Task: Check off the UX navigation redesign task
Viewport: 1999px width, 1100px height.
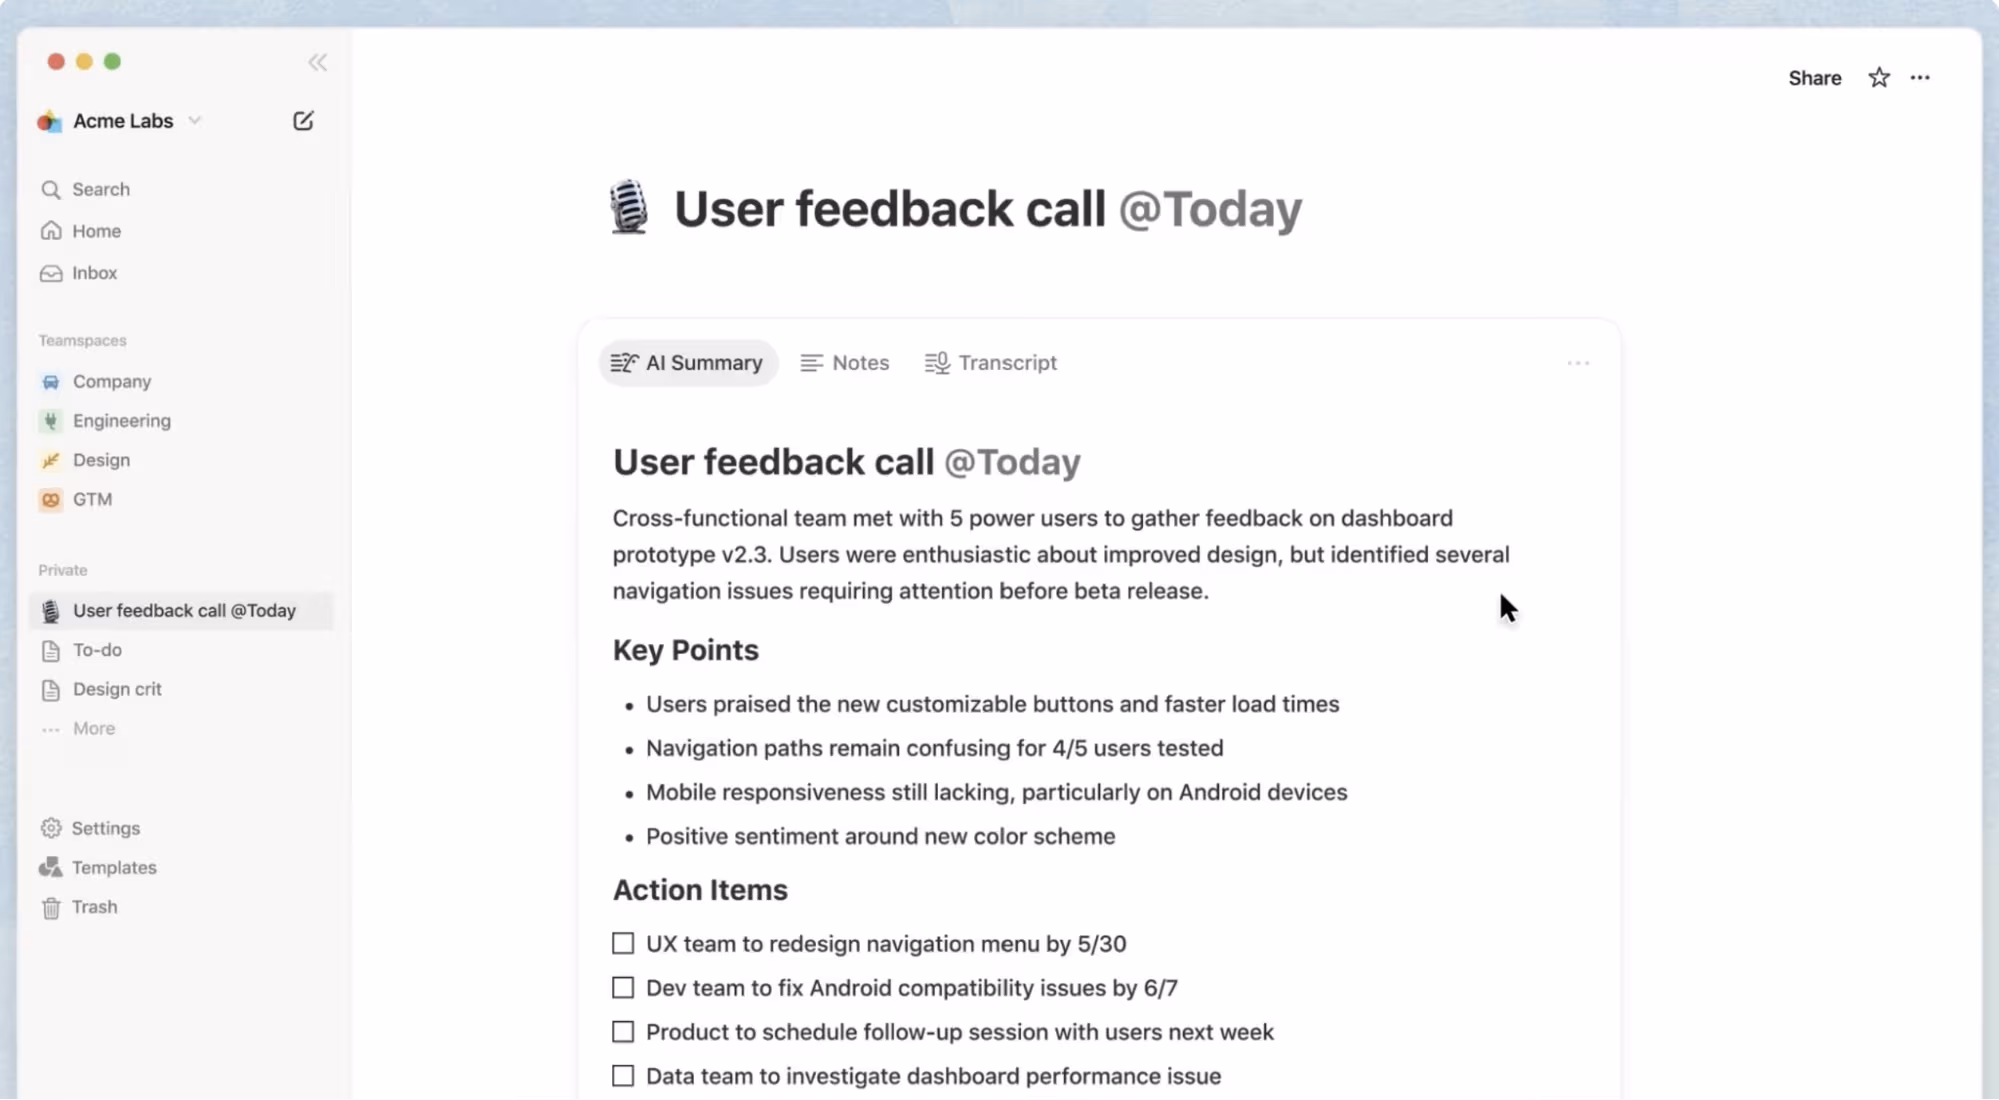Action: (623, 943)
